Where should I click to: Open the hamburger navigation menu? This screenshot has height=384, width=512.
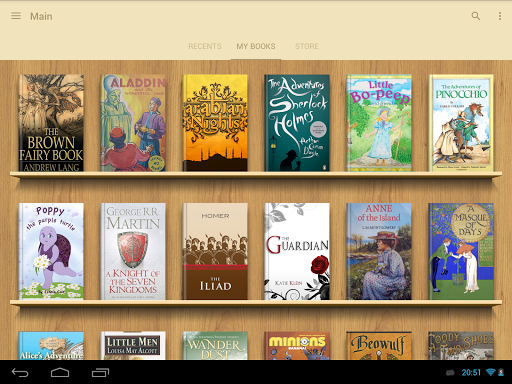(x=16, y=16)
